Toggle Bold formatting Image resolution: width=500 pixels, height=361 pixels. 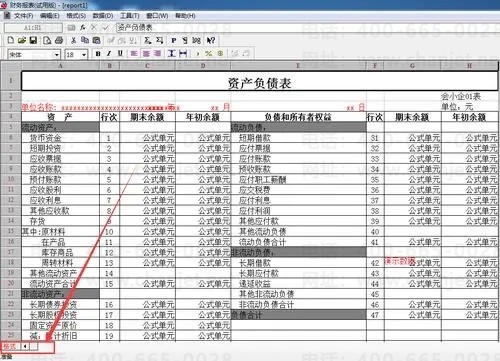[98, 53]
